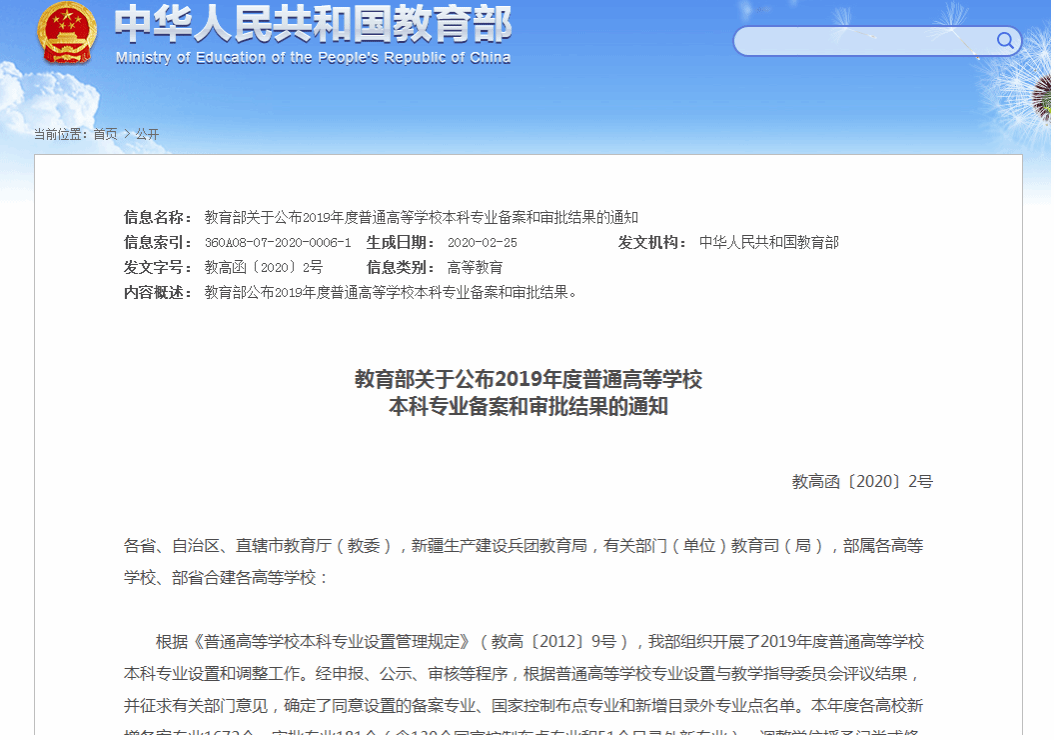Click the 信息名称 value text
1054x740 pixels.
coord(421,217)
